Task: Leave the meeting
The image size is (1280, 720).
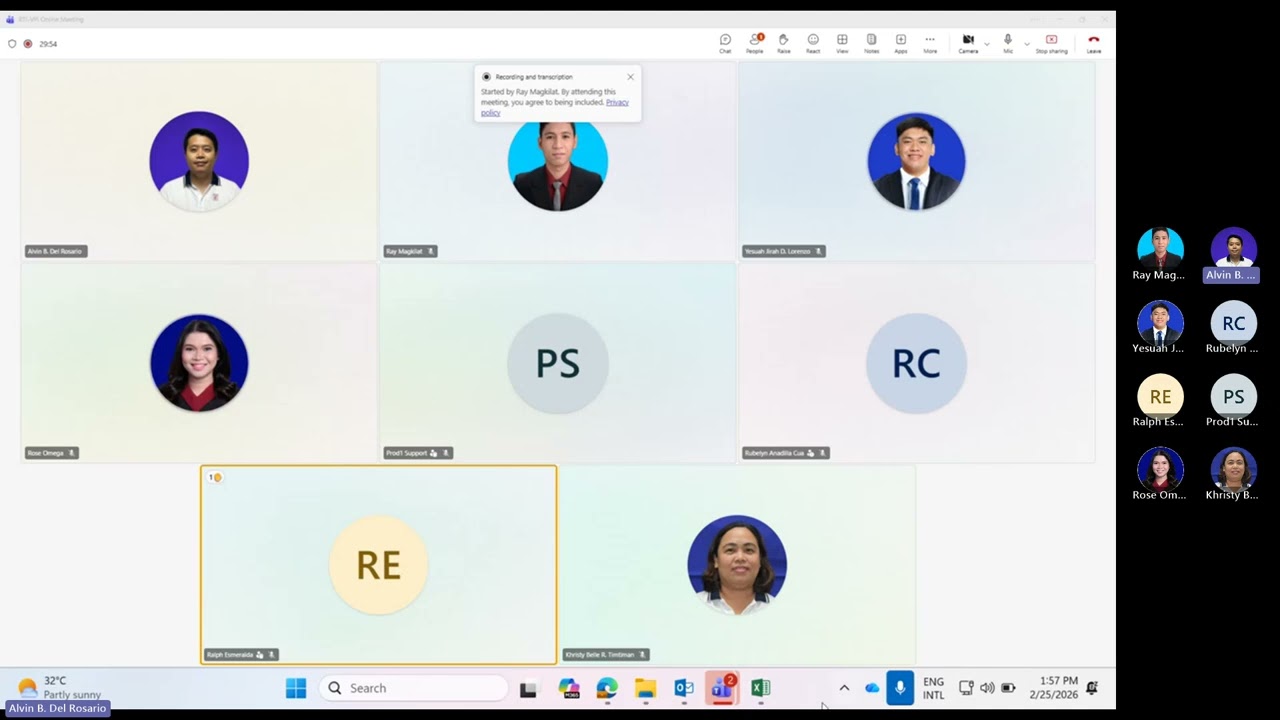Action: tap(1094, 43)
